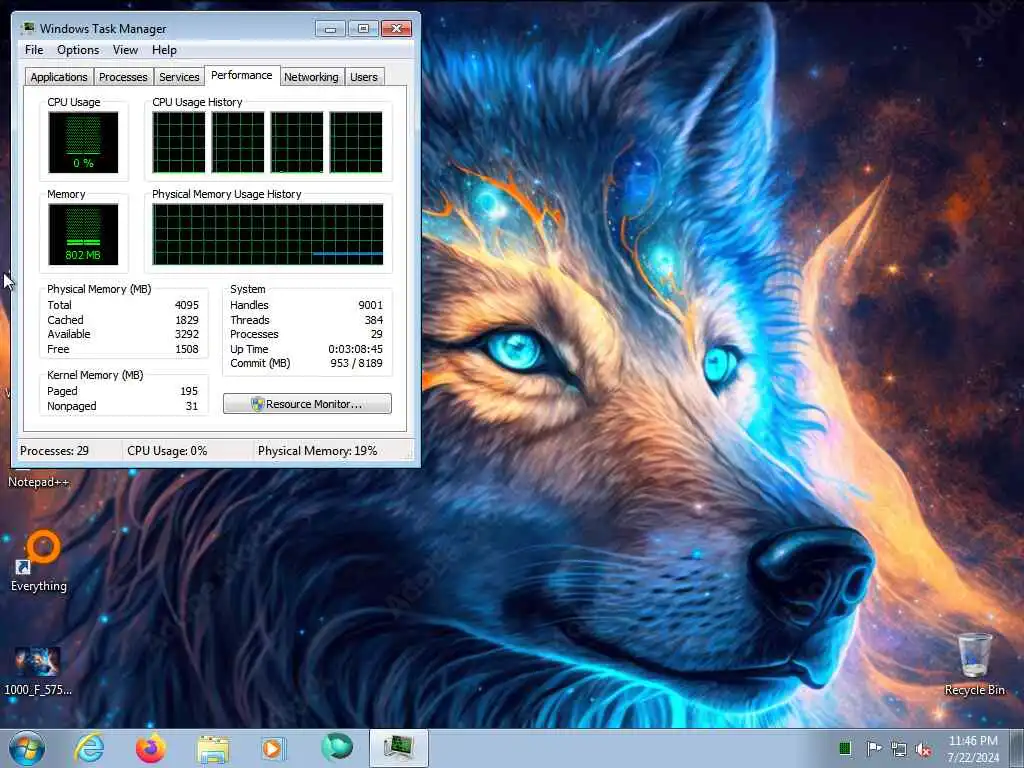
Task: Select the Notepad++ desktop shortcut label
Action: click(38, 482)
